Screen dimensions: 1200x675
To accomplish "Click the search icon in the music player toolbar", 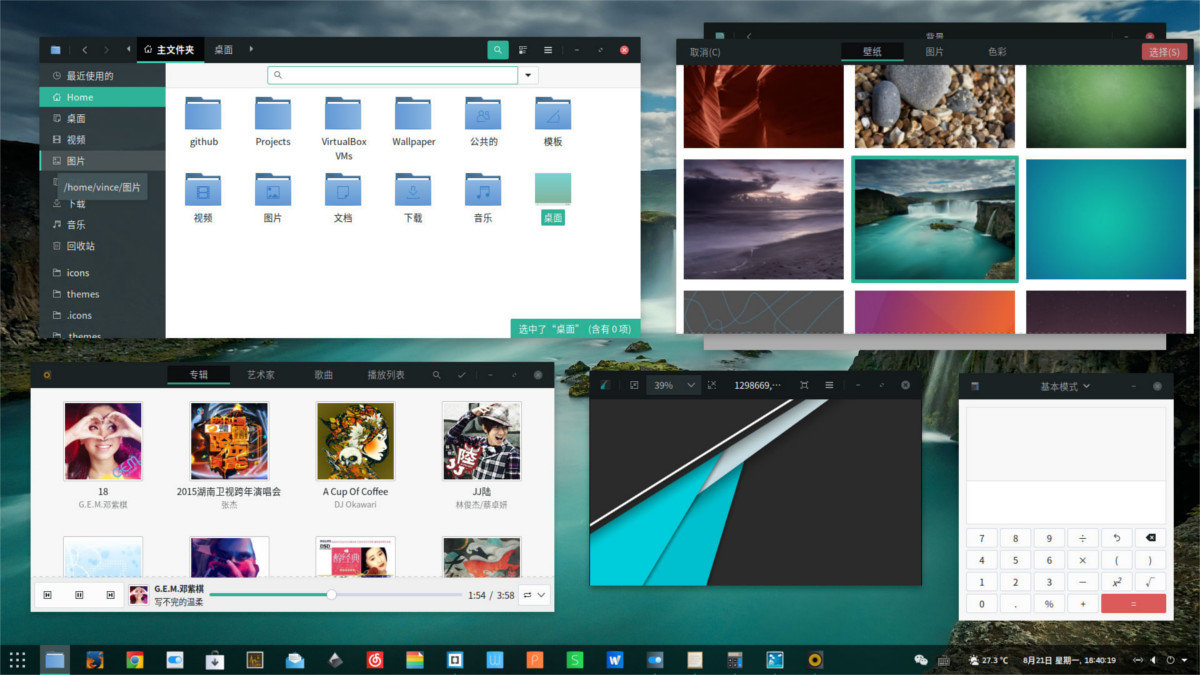I will click(436, 374).
